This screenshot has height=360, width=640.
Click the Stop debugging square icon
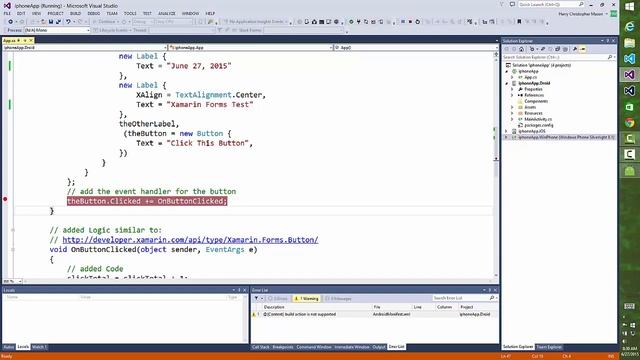(x=410, y=22)
